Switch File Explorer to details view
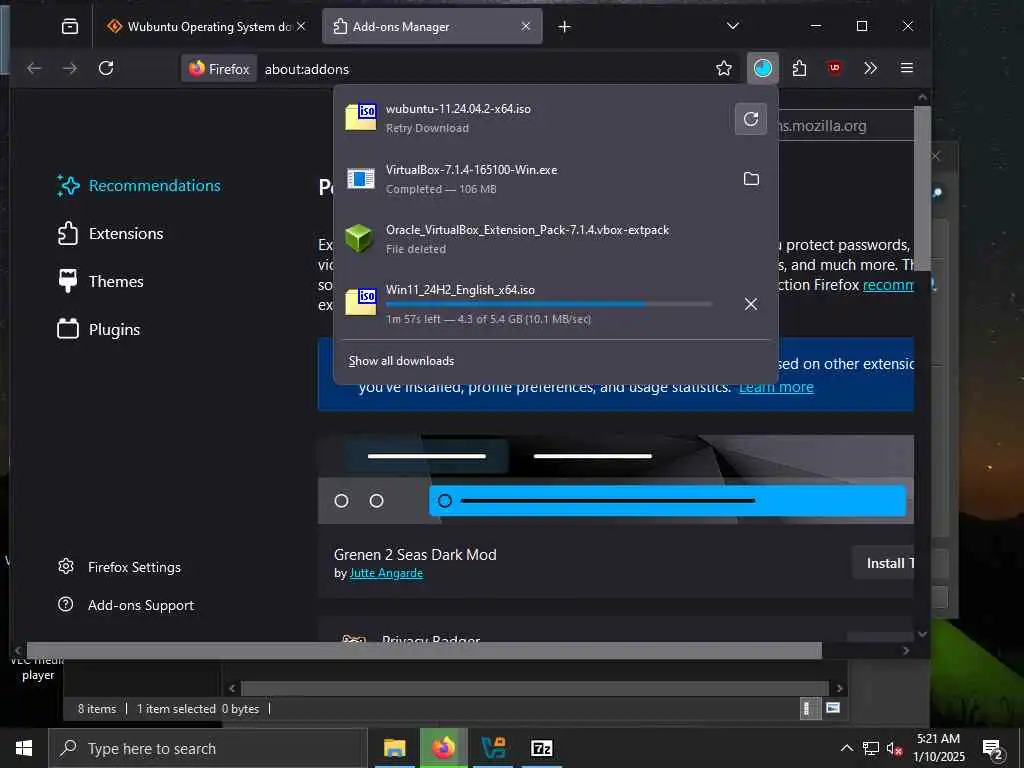Screen dimensions: 1024x768 pyautogui.click(x=808, y=709)
